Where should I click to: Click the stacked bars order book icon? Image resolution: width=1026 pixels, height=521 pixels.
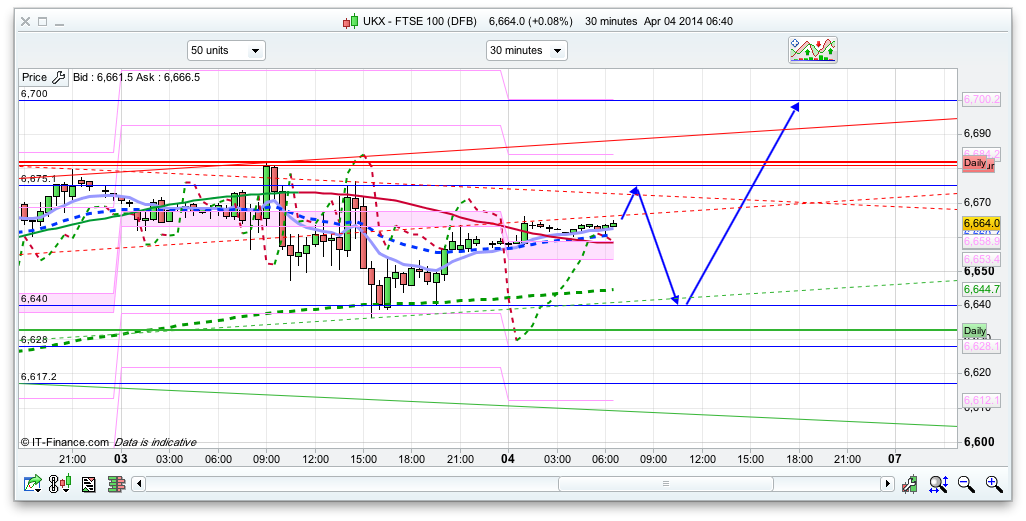(116, 484)
